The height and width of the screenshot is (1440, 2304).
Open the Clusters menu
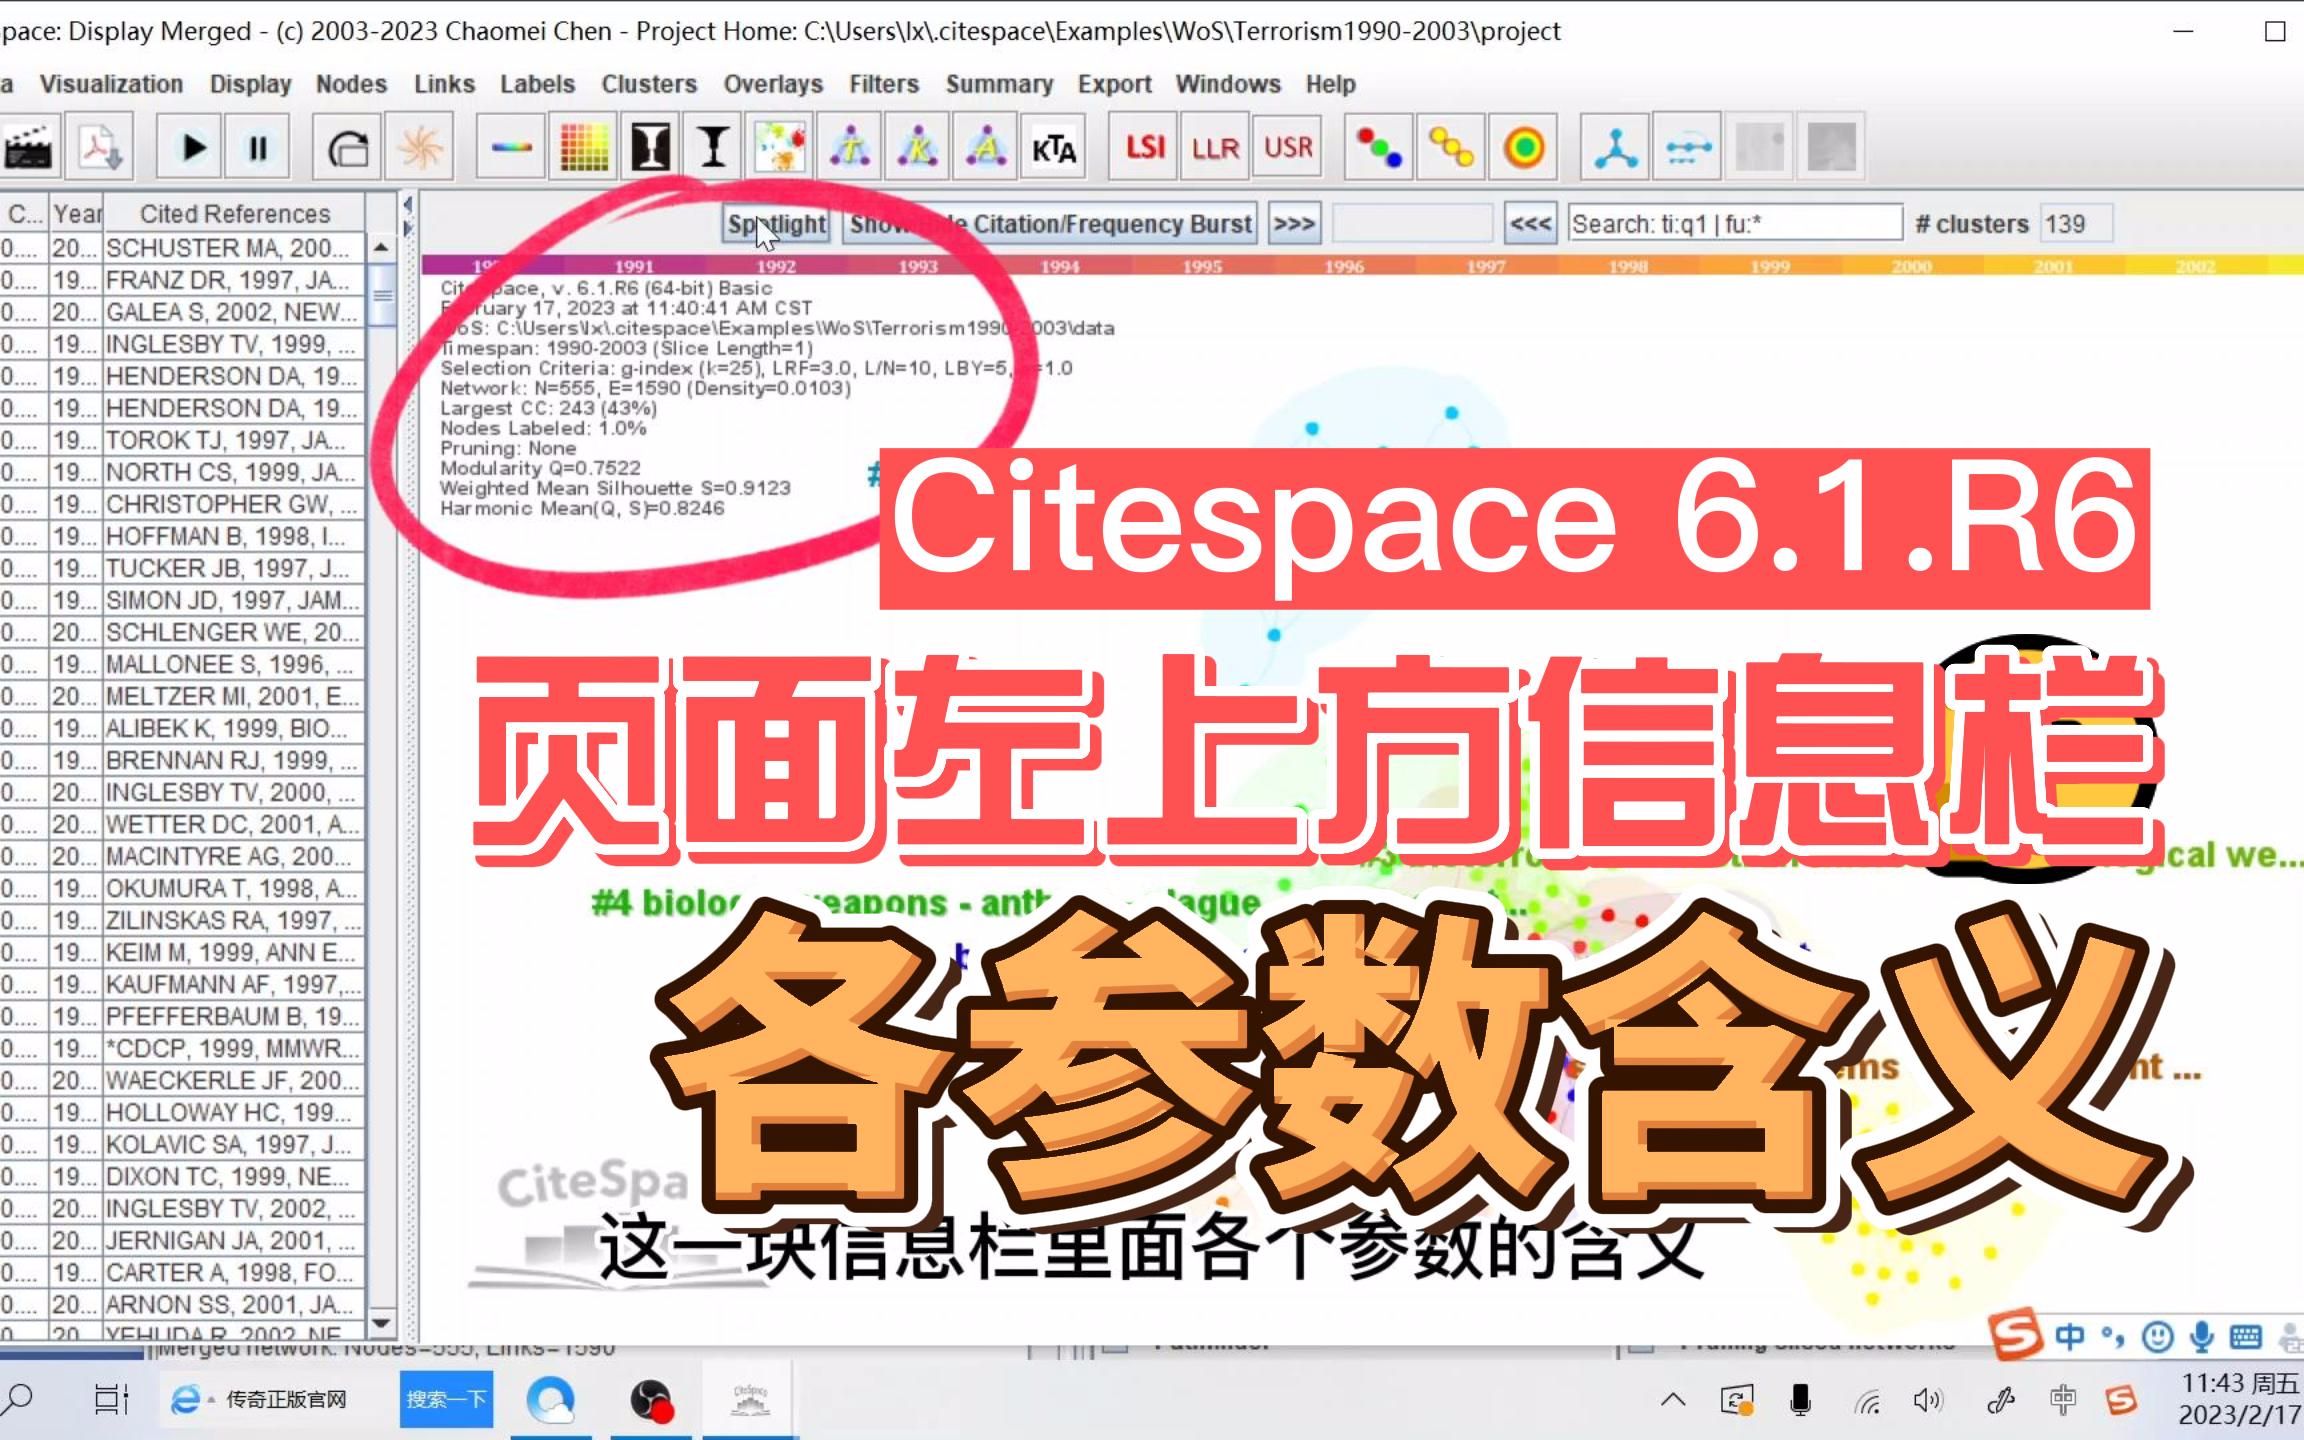click(x=649, y=84)
